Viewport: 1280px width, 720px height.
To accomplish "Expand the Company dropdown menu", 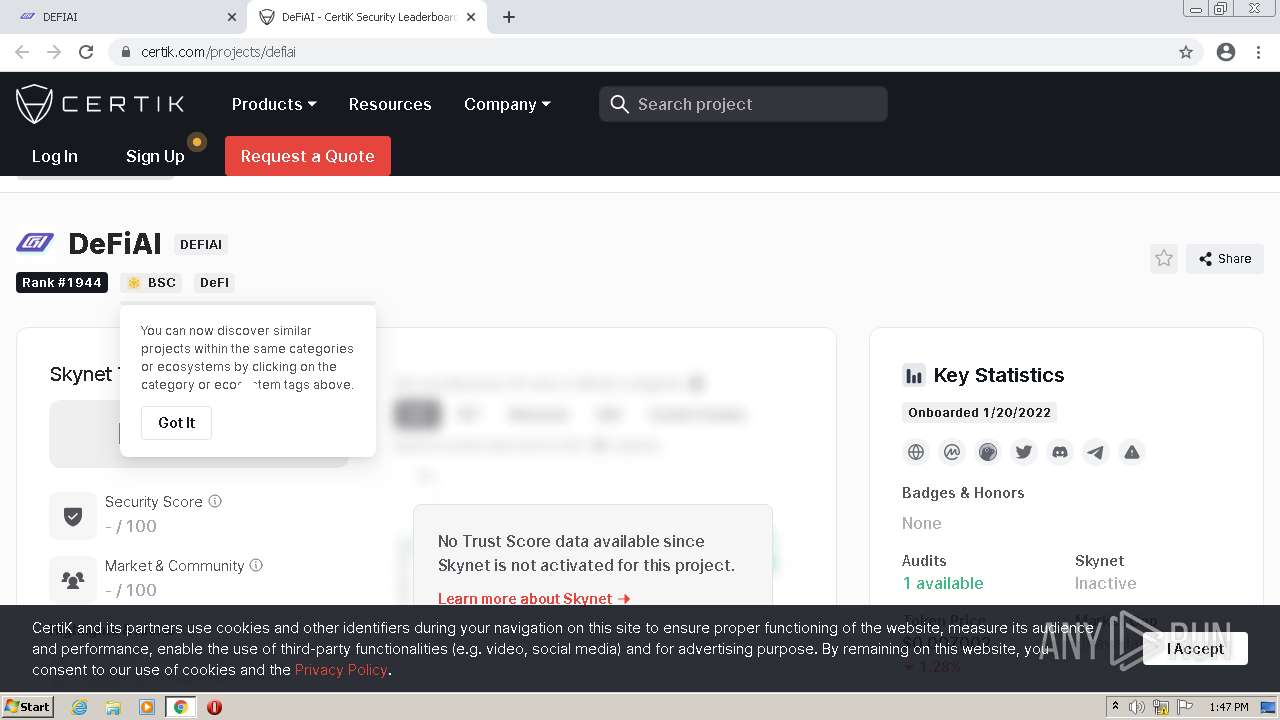I will [507, 104].
